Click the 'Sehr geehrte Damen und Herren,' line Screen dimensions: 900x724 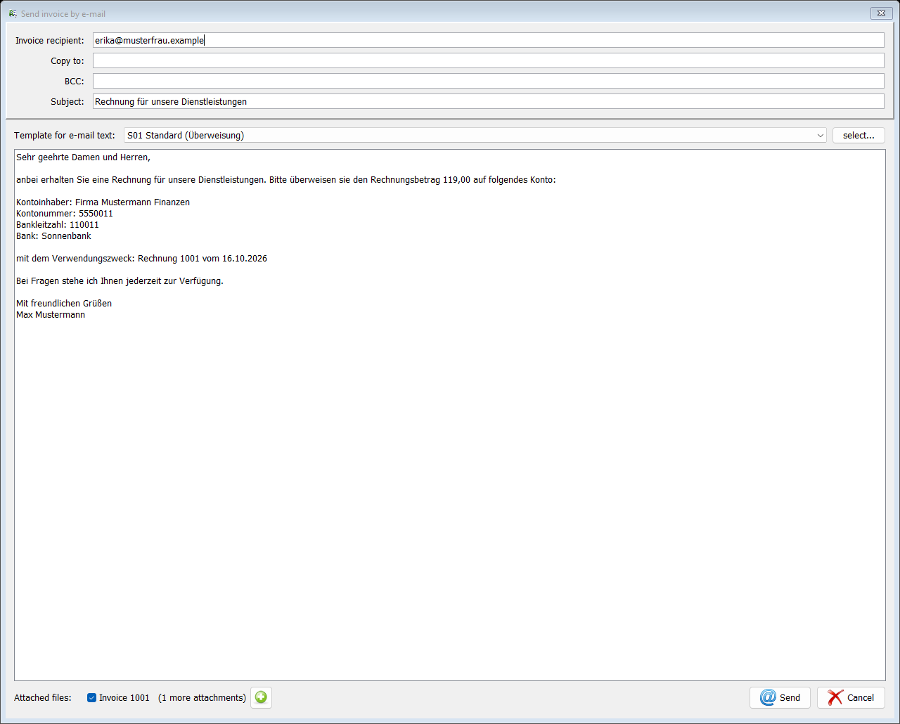83,157
